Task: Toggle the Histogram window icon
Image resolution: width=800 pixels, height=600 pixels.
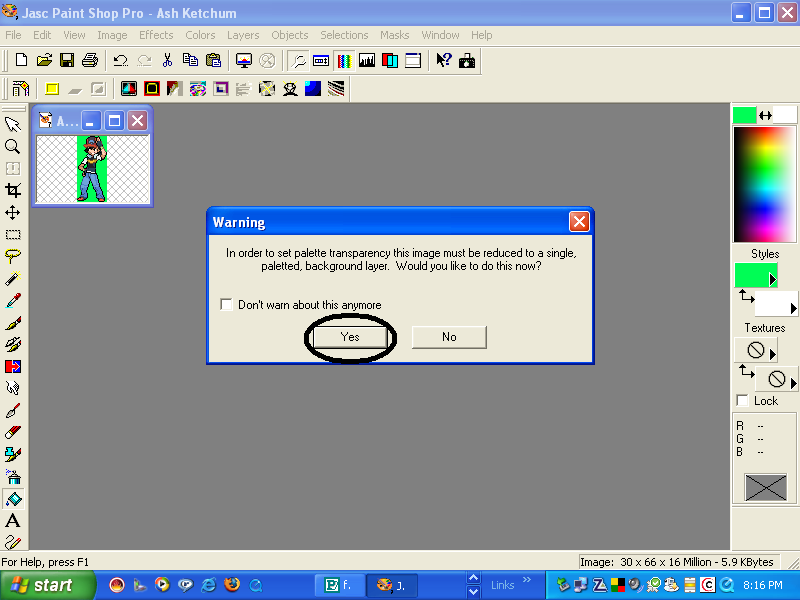Action: click(x=367, y=61)
